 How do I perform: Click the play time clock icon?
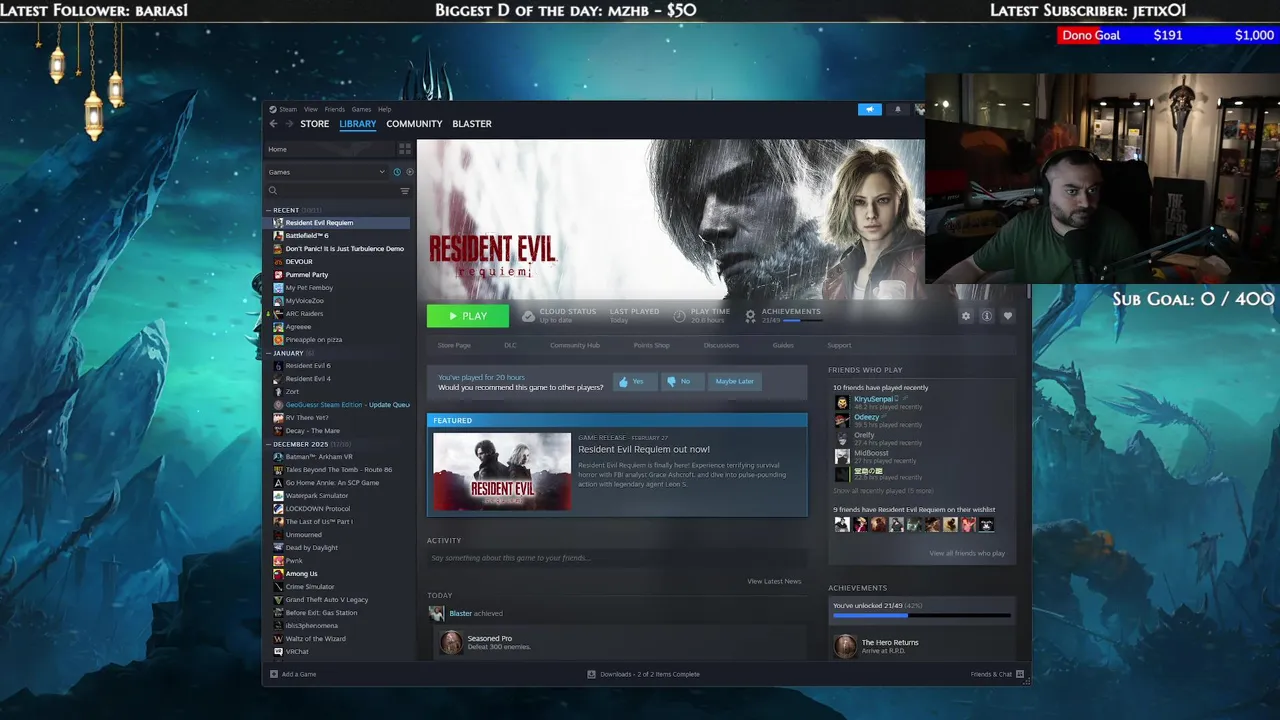[679, 316]
